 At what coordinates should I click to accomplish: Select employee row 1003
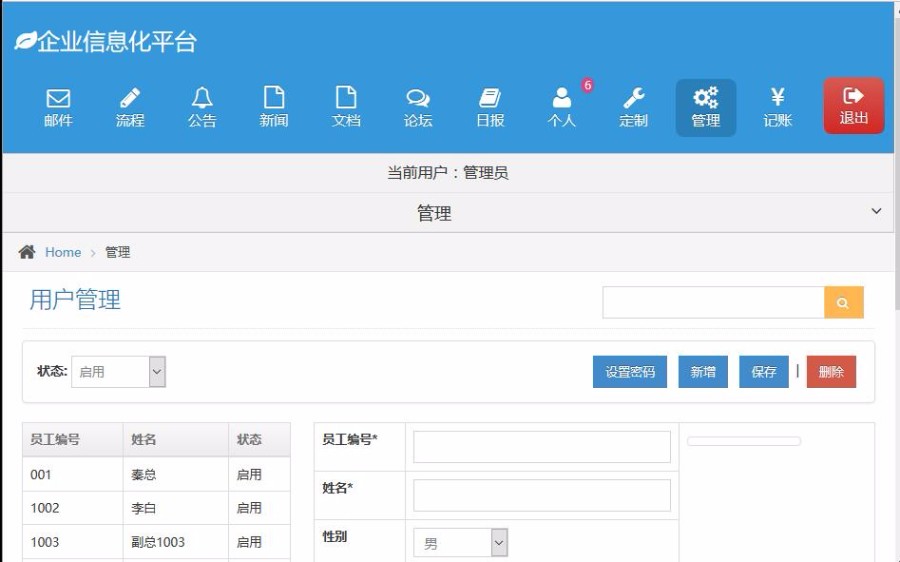tap(156, 542)
